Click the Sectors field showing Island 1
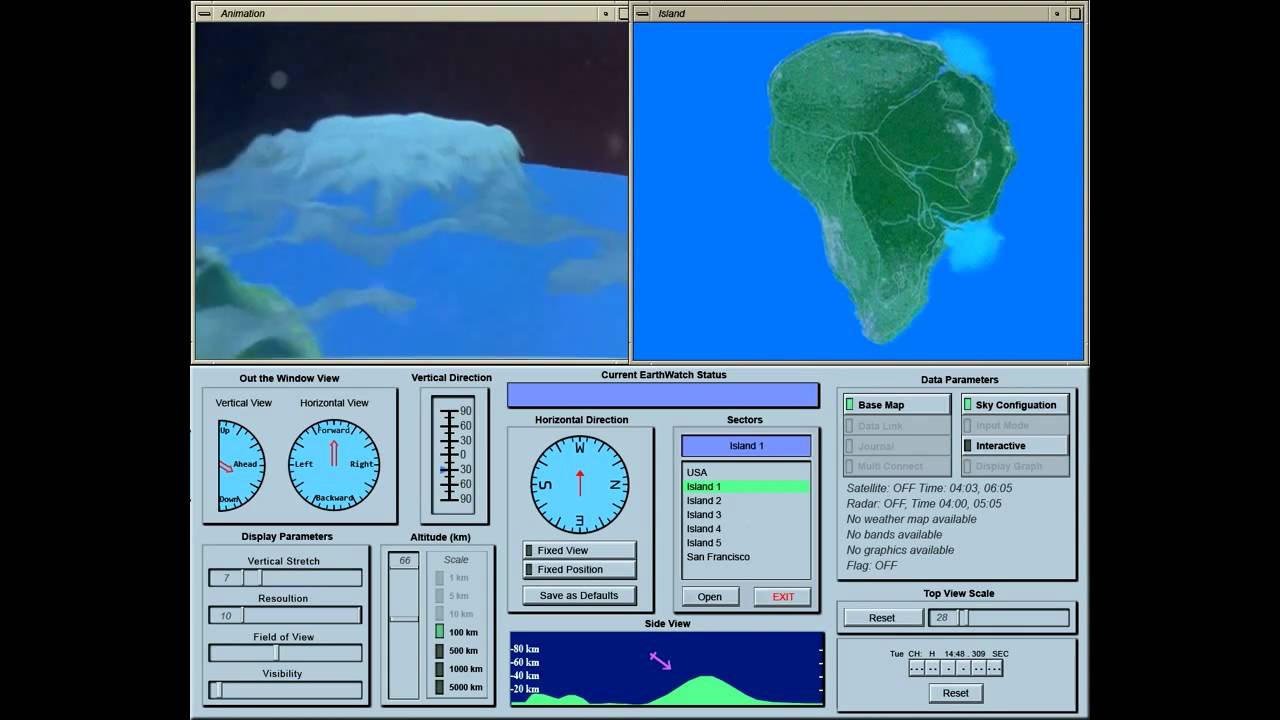This screenshot has width=1280, height=720. (x=746, y=446)
